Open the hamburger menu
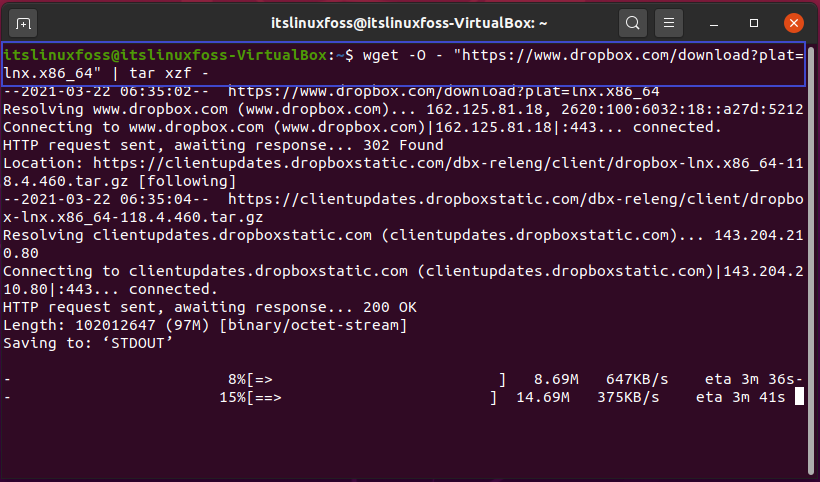Image resolution: width=820 pixels, height=482 pixels. (x=668, y=24)
